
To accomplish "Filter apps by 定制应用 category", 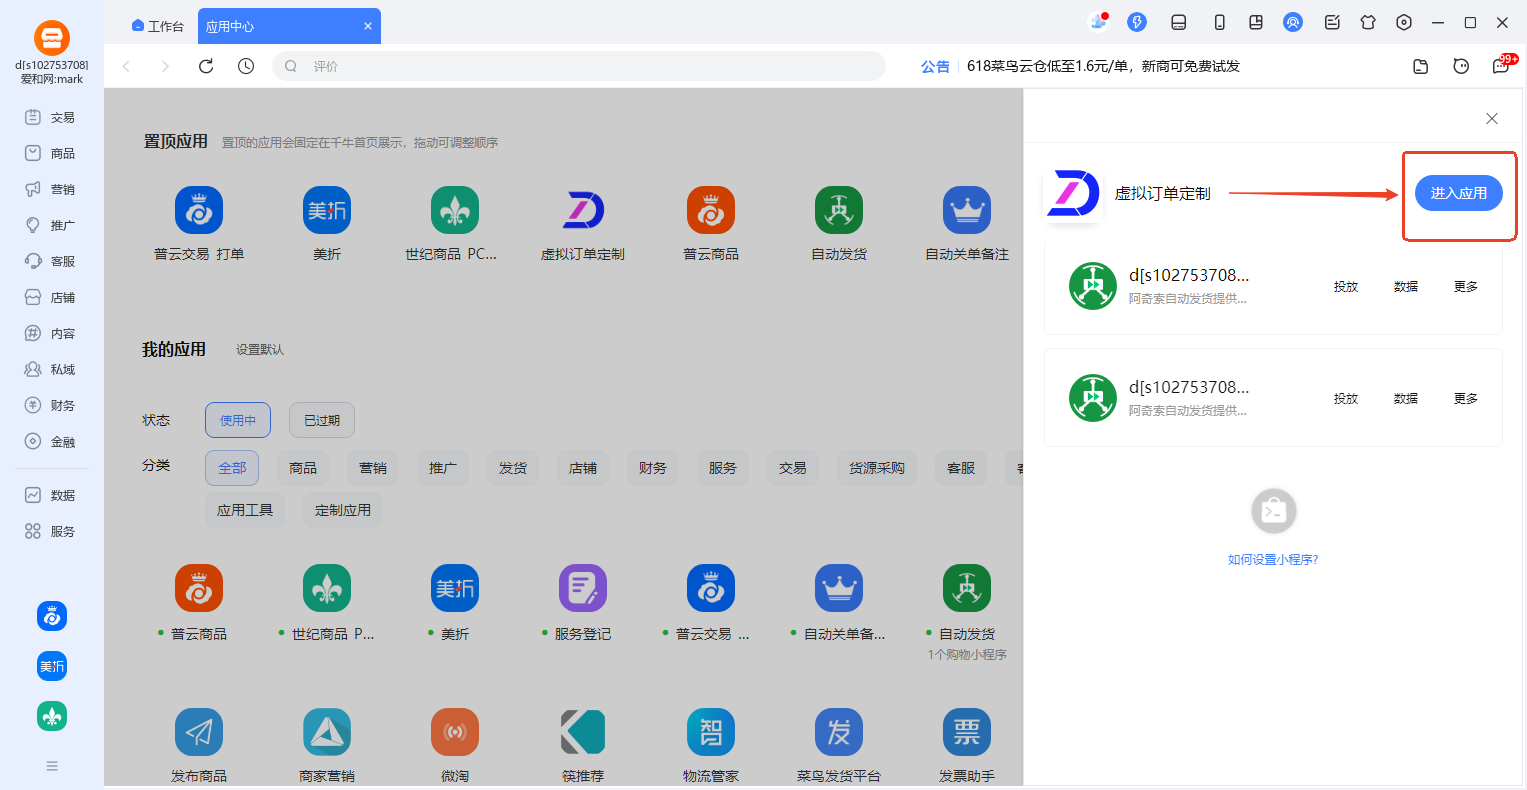I will coord(343,510).
